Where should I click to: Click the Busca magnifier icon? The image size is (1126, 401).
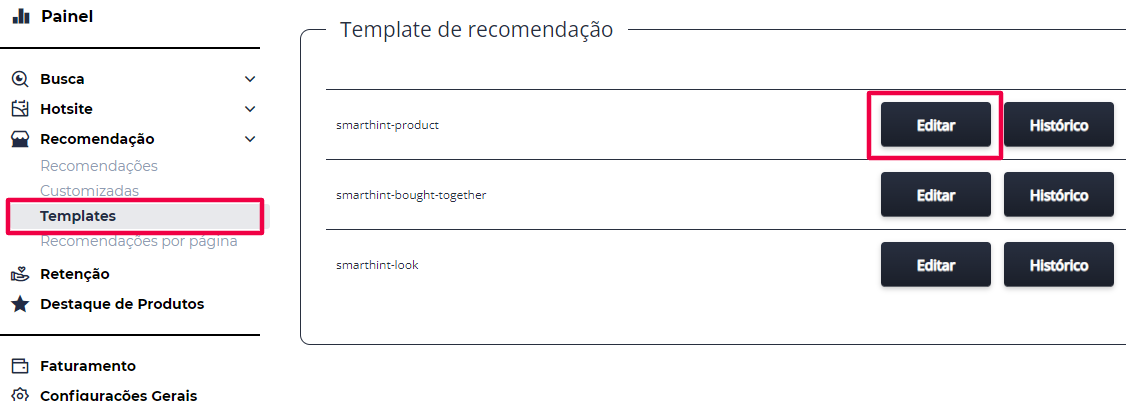tap(21, 79)
